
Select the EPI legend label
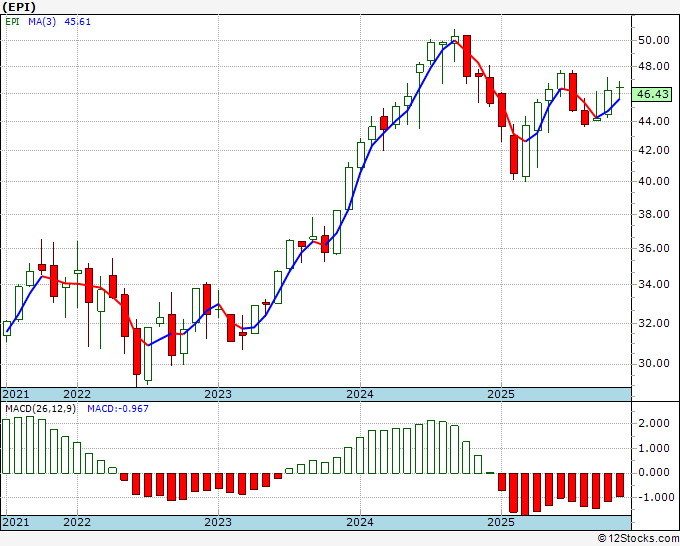(12, 22)
